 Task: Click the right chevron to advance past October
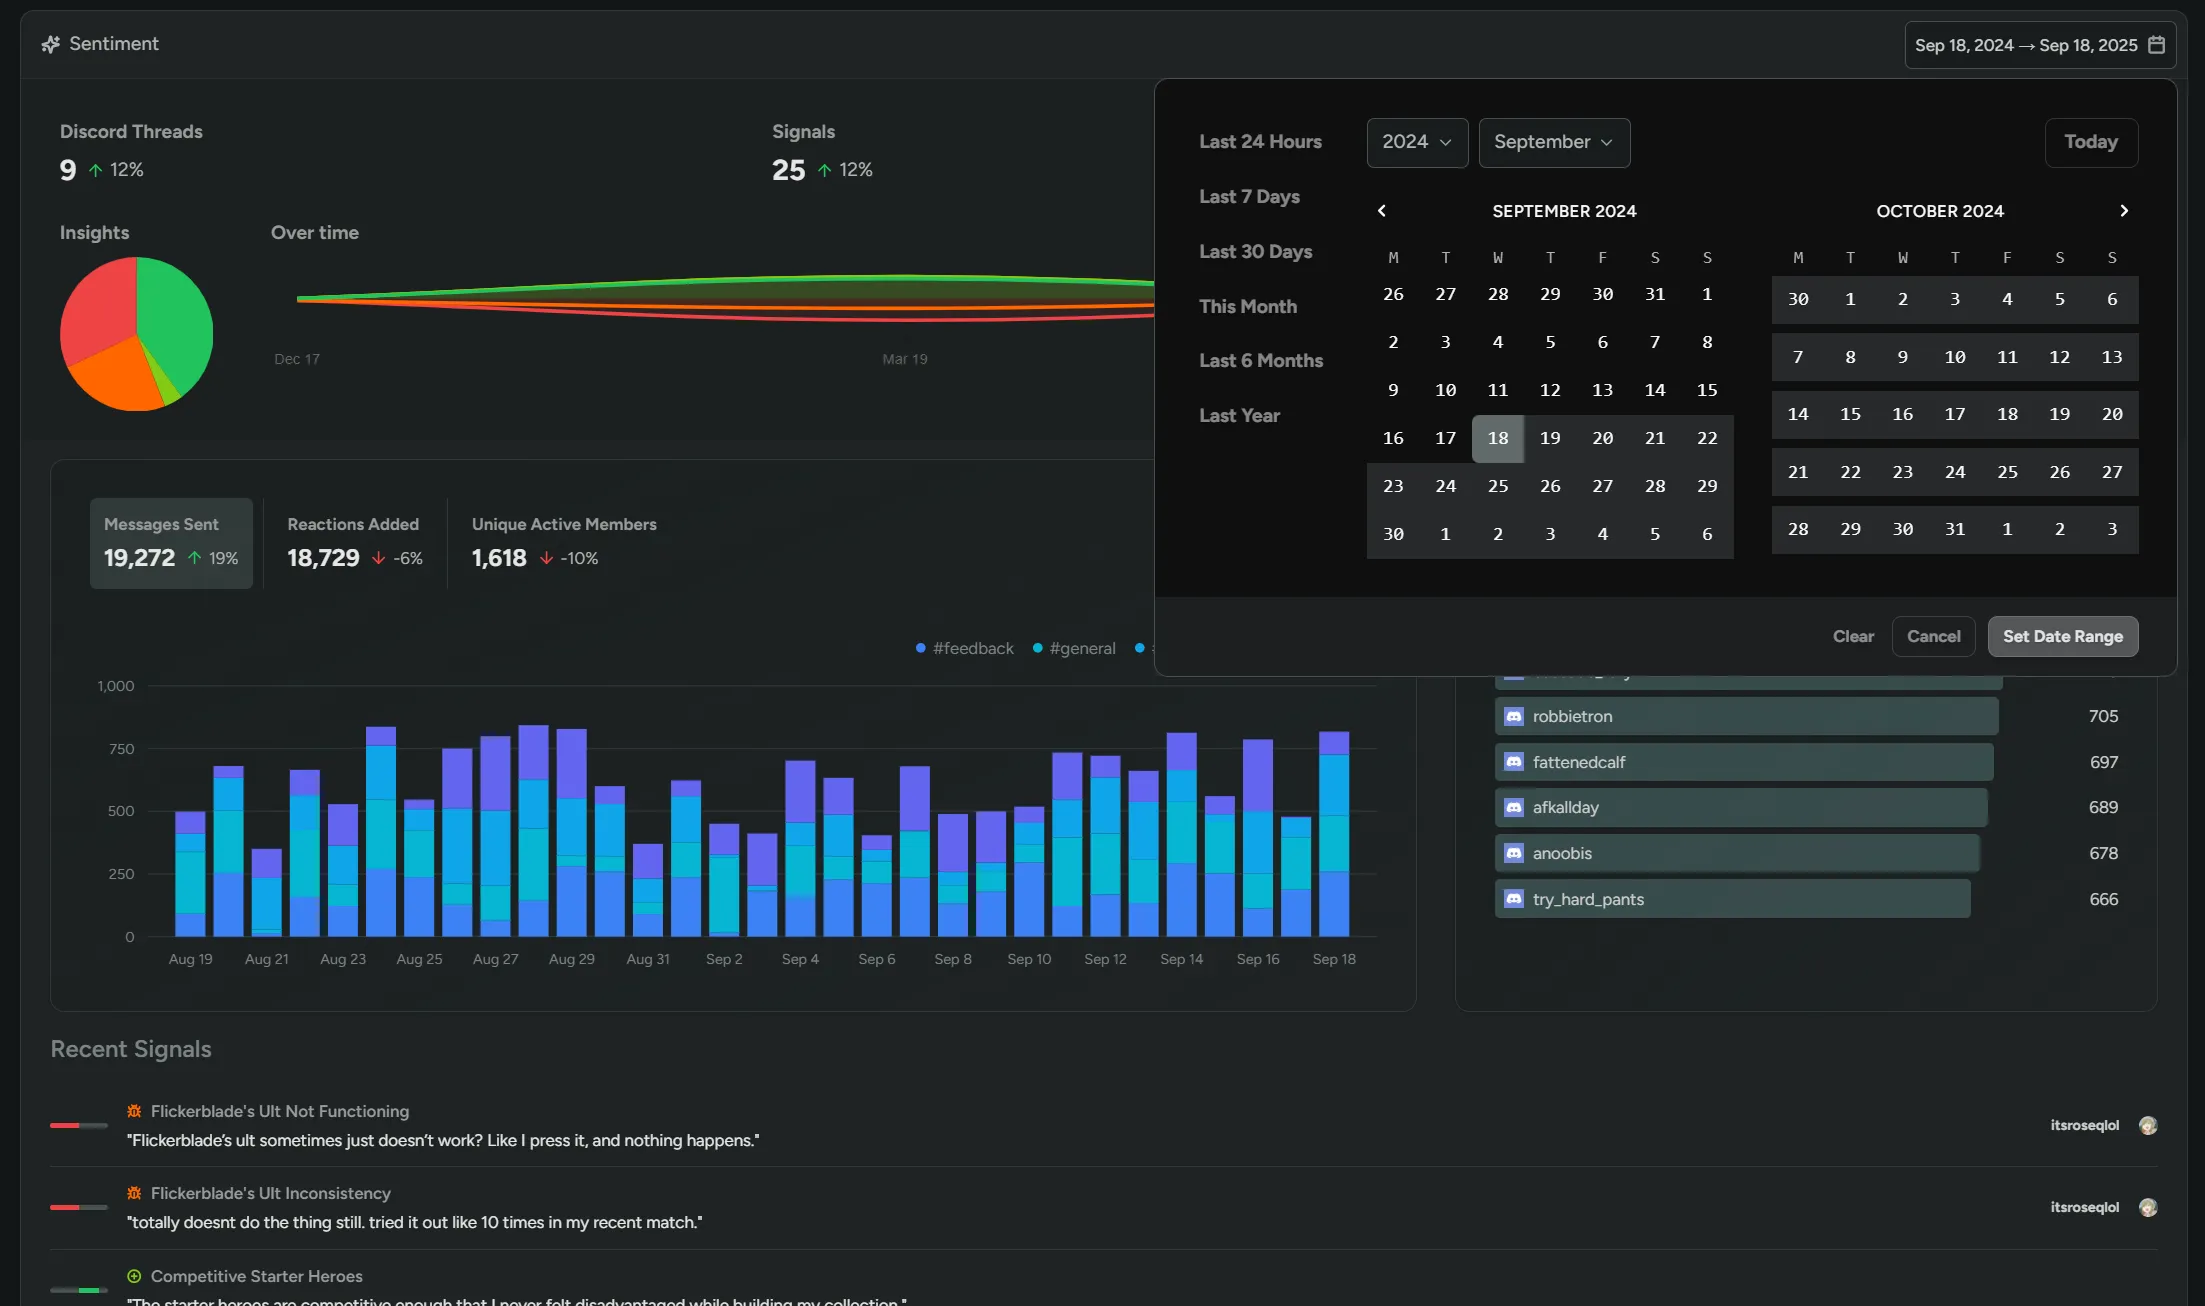tap(2124, 210)
